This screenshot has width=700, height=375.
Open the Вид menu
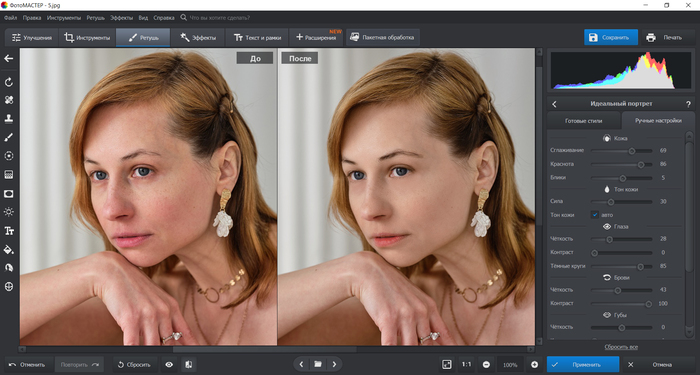(x=143, y=18)
